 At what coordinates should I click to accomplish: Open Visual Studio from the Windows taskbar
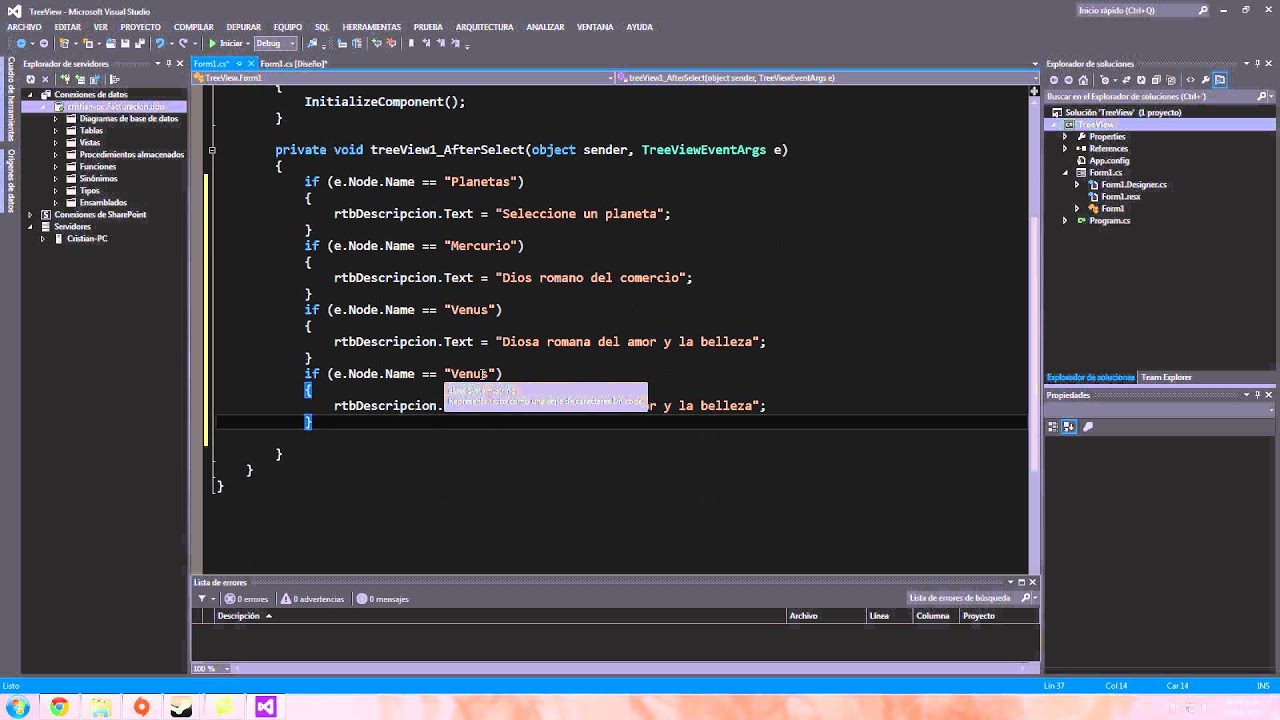point(265,707)
